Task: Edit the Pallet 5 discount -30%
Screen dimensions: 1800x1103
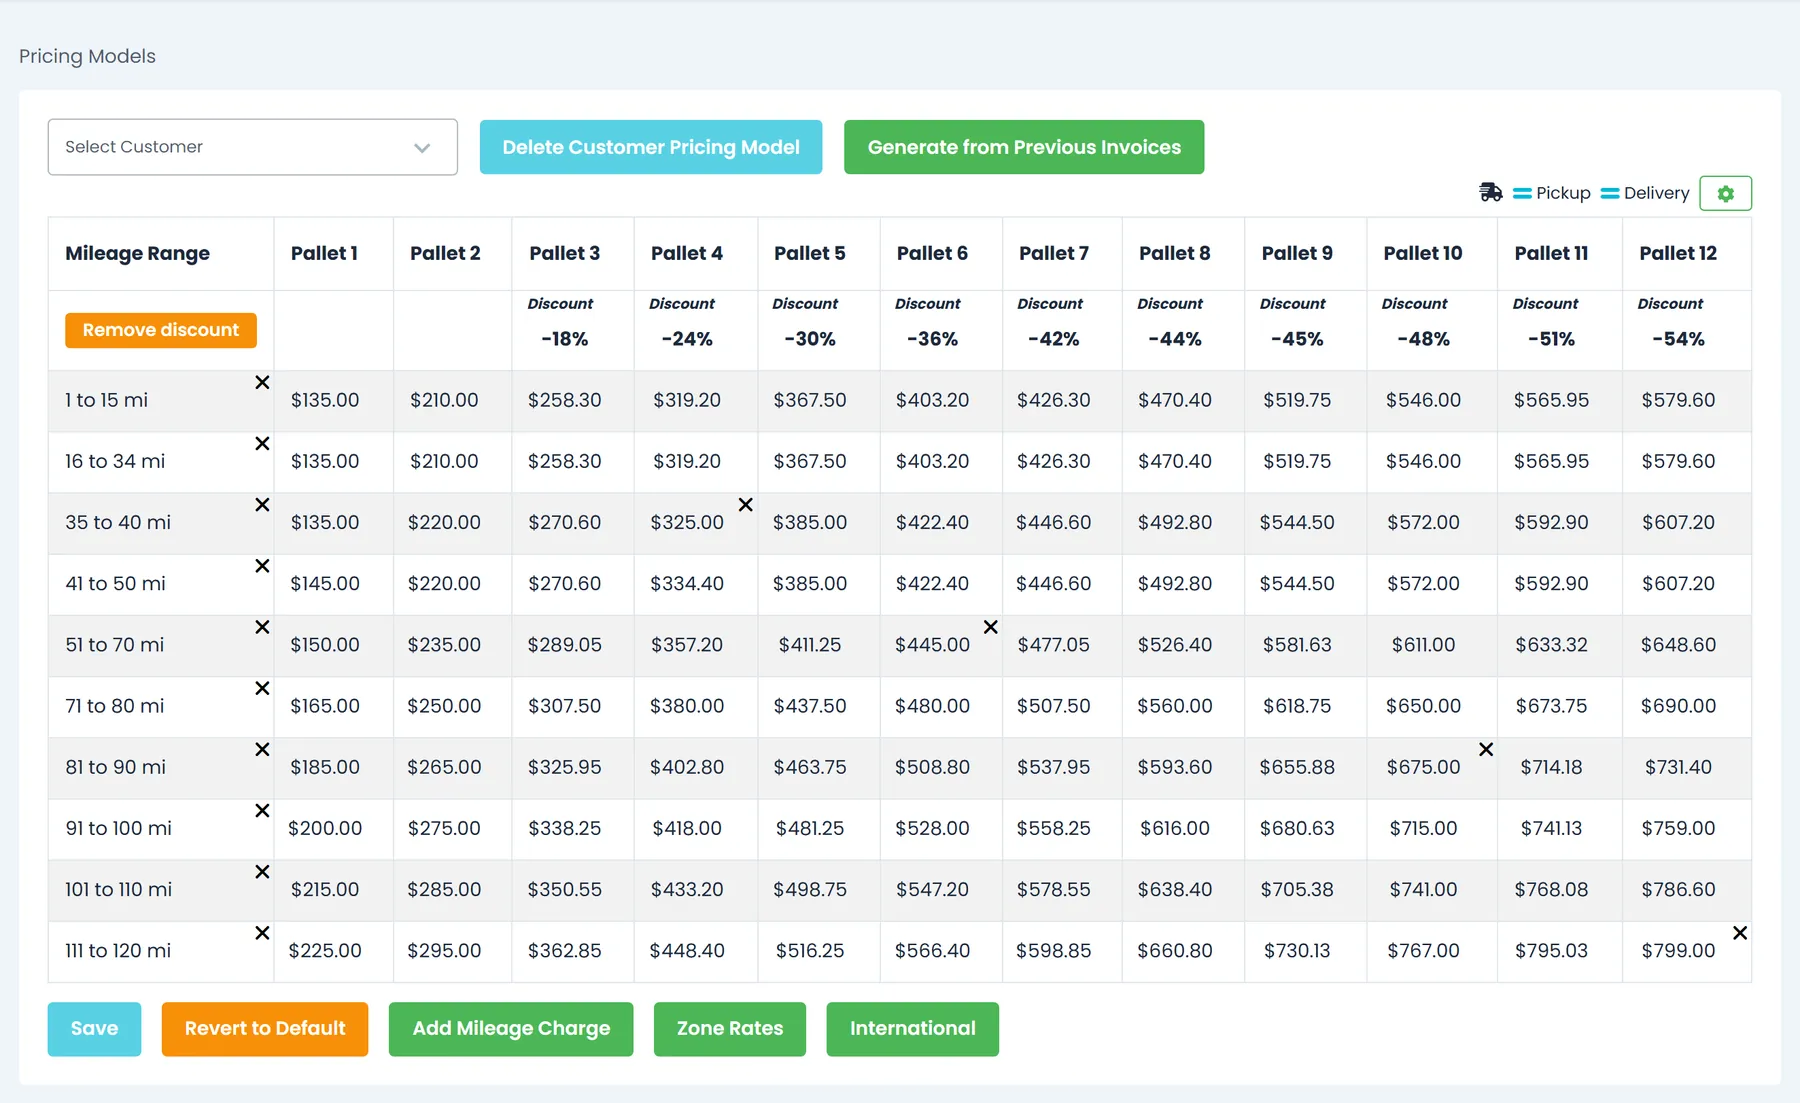Action: [x=810, y=339]
